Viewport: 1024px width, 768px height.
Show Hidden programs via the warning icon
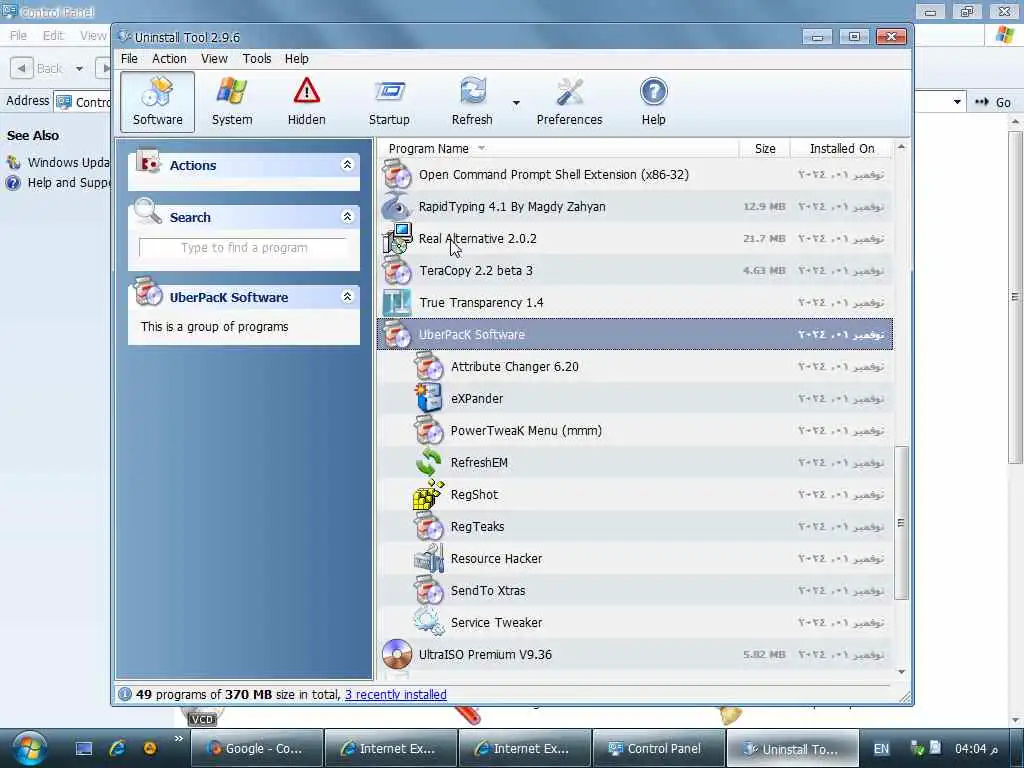[x=306, y=102]
